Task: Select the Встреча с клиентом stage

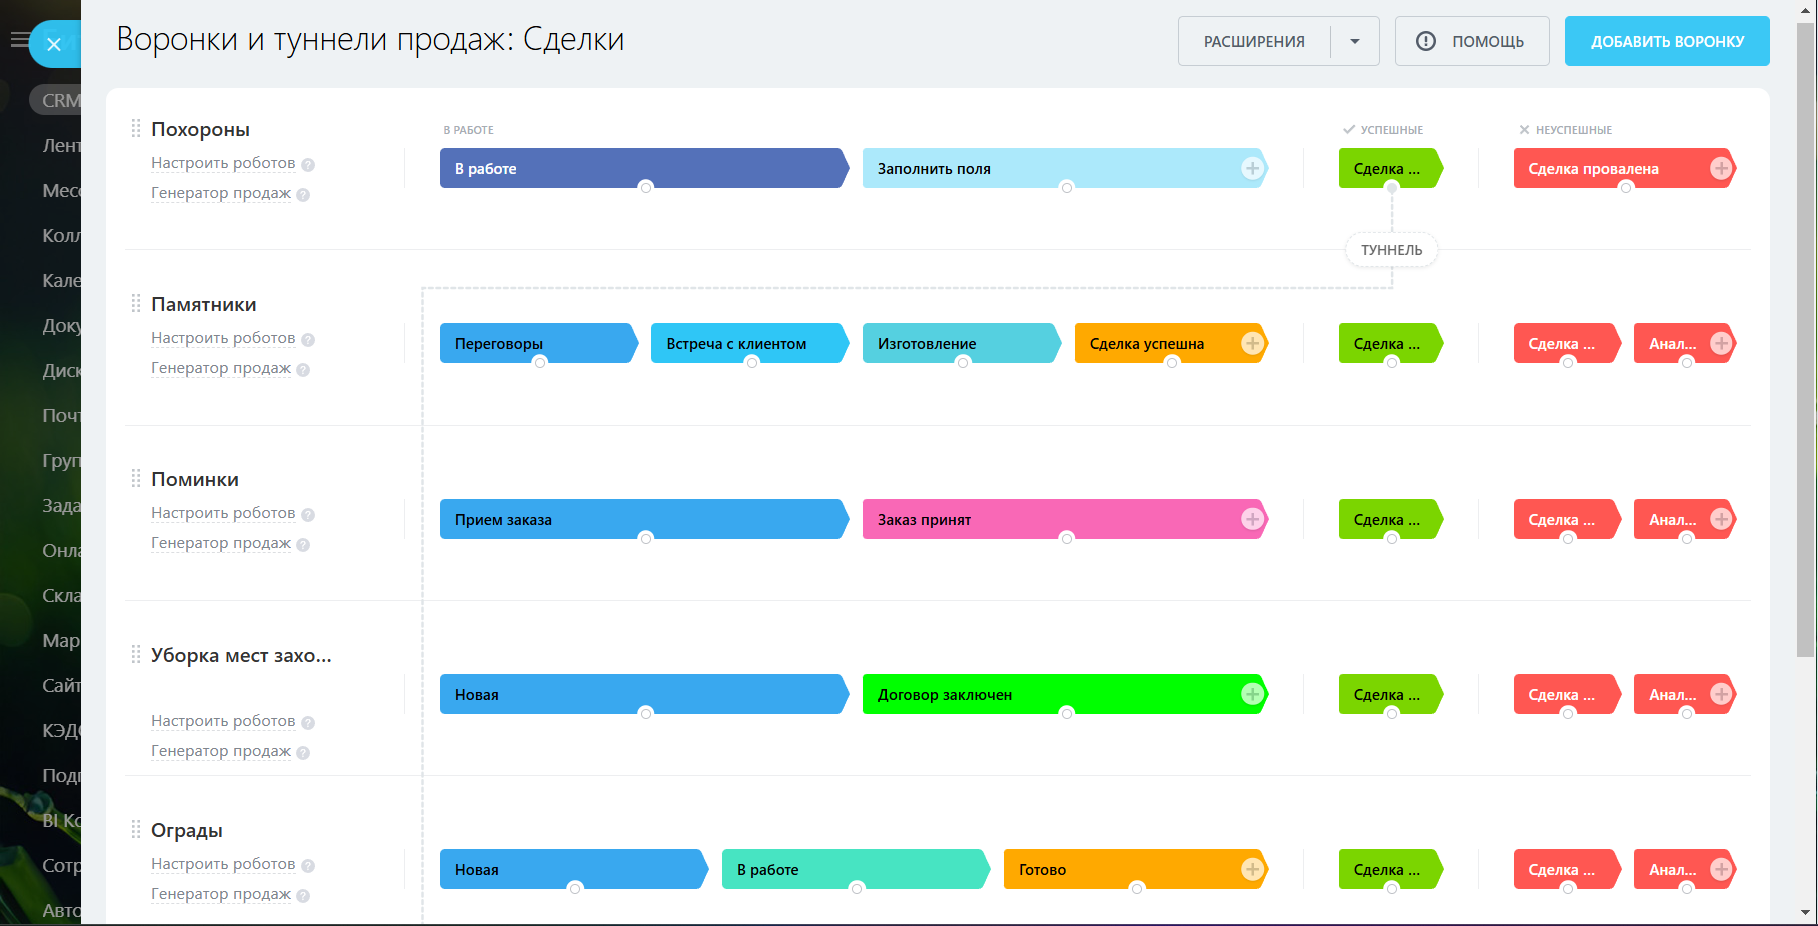Action: coord(745,343)
